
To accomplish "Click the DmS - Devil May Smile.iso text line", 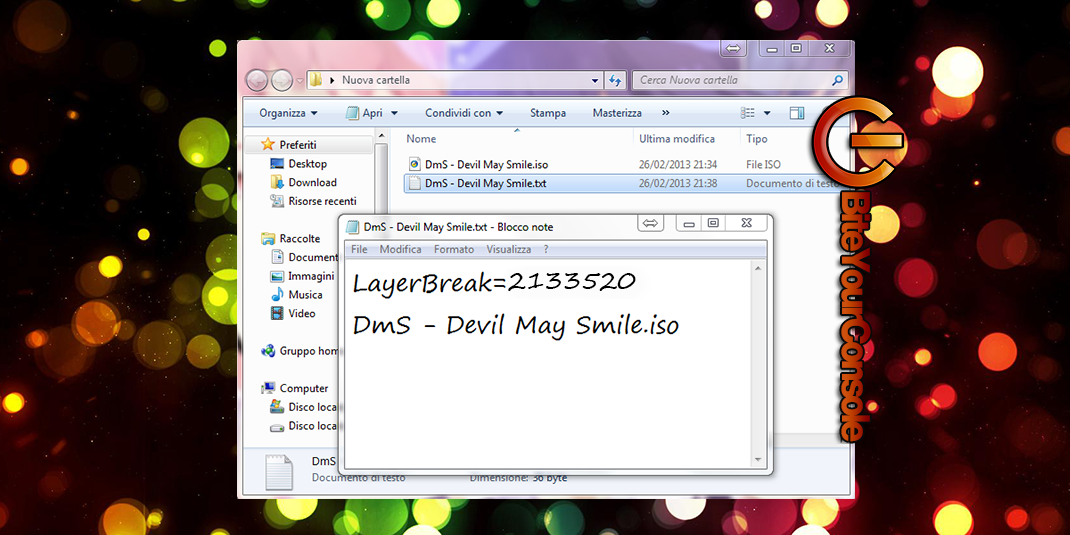I will click(x=515, y=326).
